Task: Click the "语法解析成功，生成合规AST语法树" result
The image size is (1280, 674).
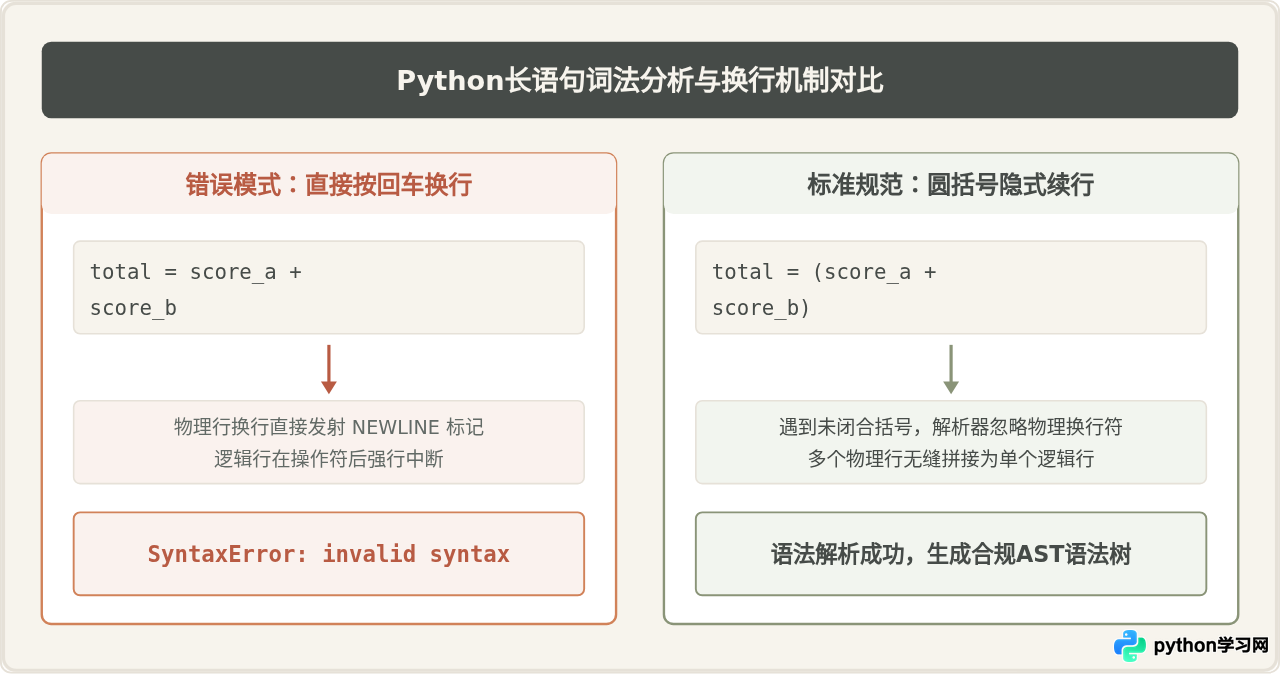Action: coord(951,554)
